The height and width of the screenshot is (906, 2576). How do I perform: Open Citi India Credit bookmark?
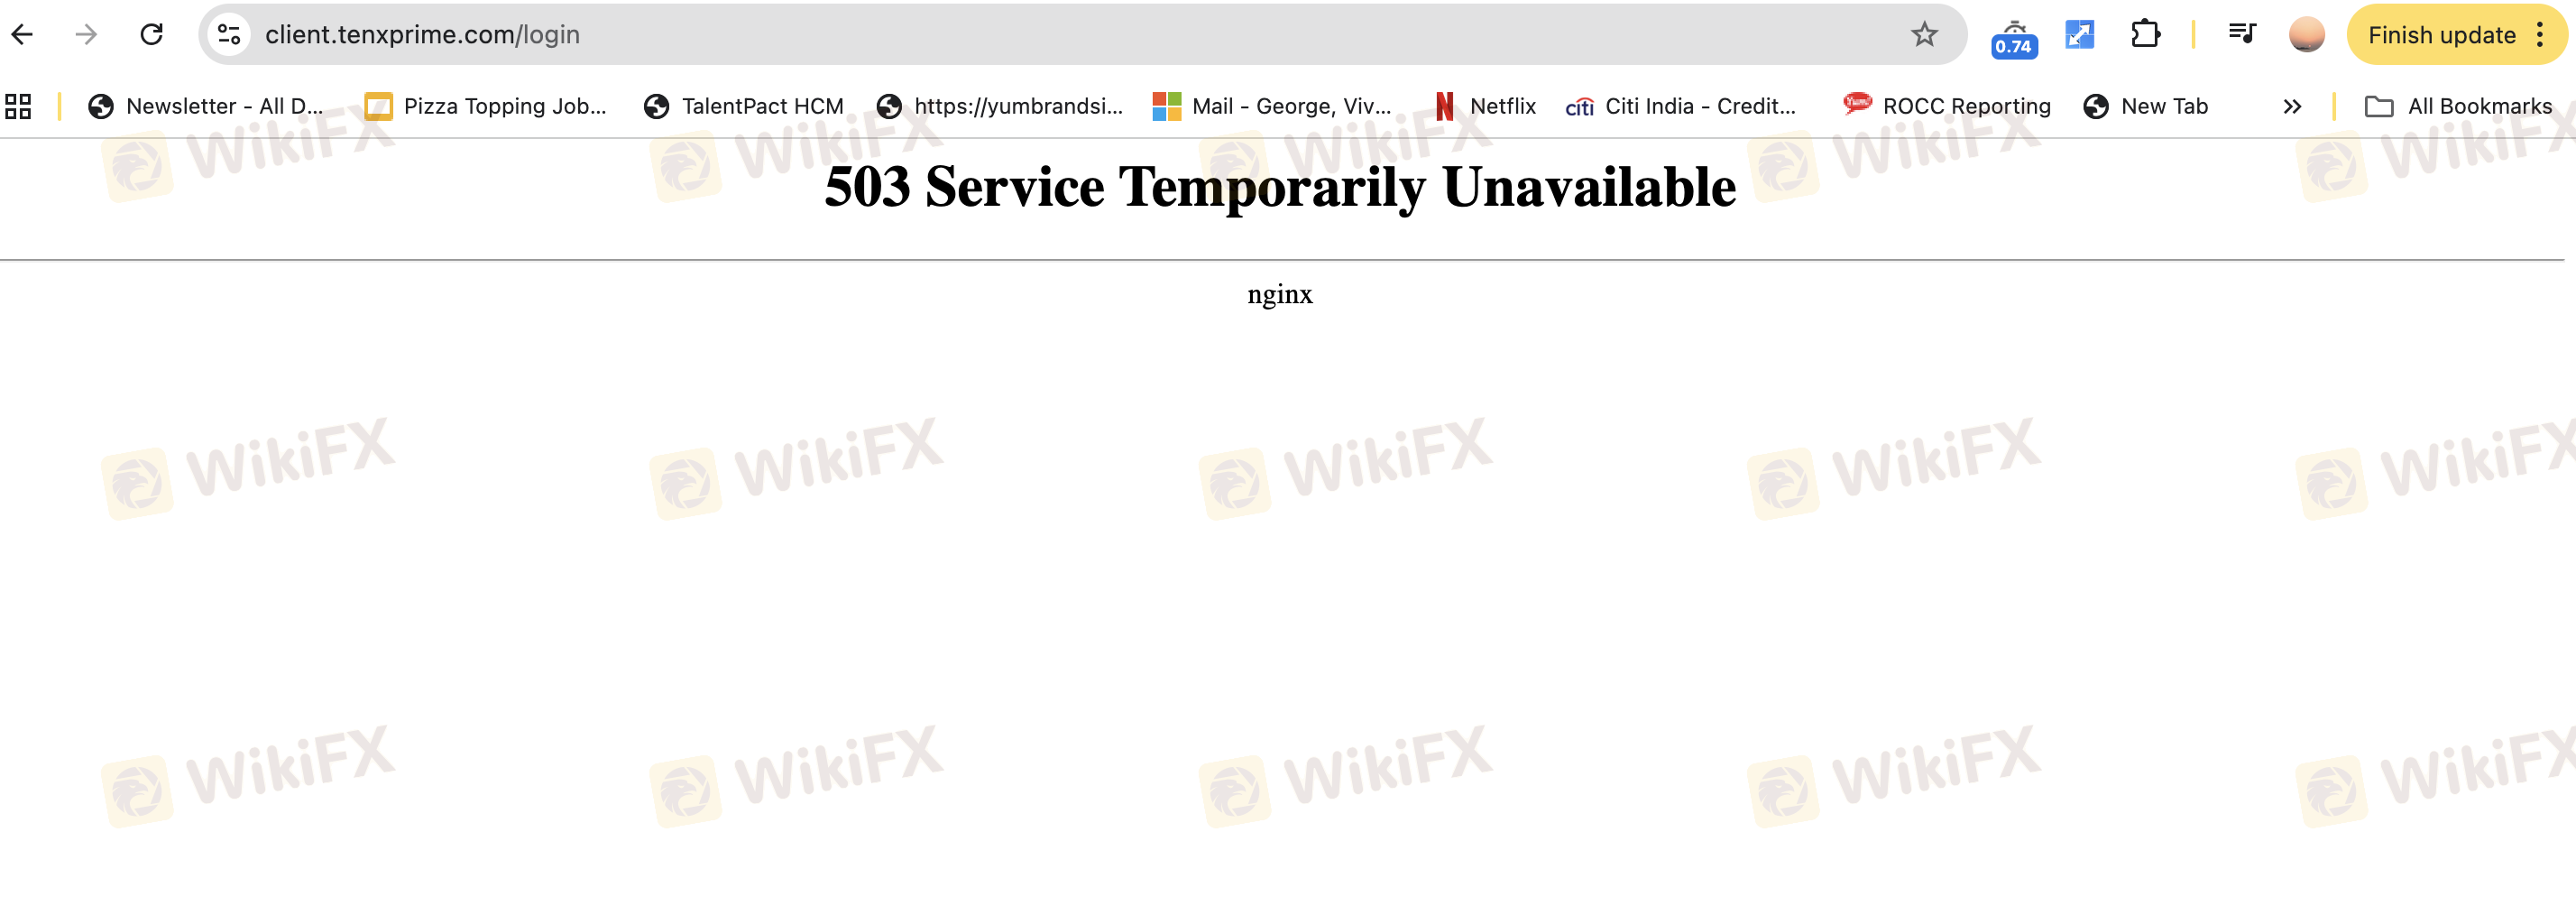click(1681, 106)
